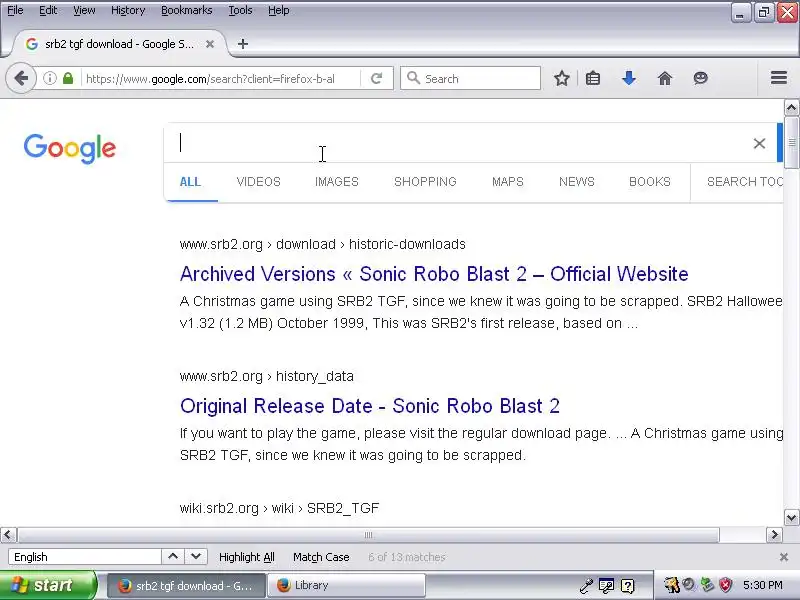800x600 pixels.
Task: Close the srb2 tgf download tab
Action: (210, 44)
